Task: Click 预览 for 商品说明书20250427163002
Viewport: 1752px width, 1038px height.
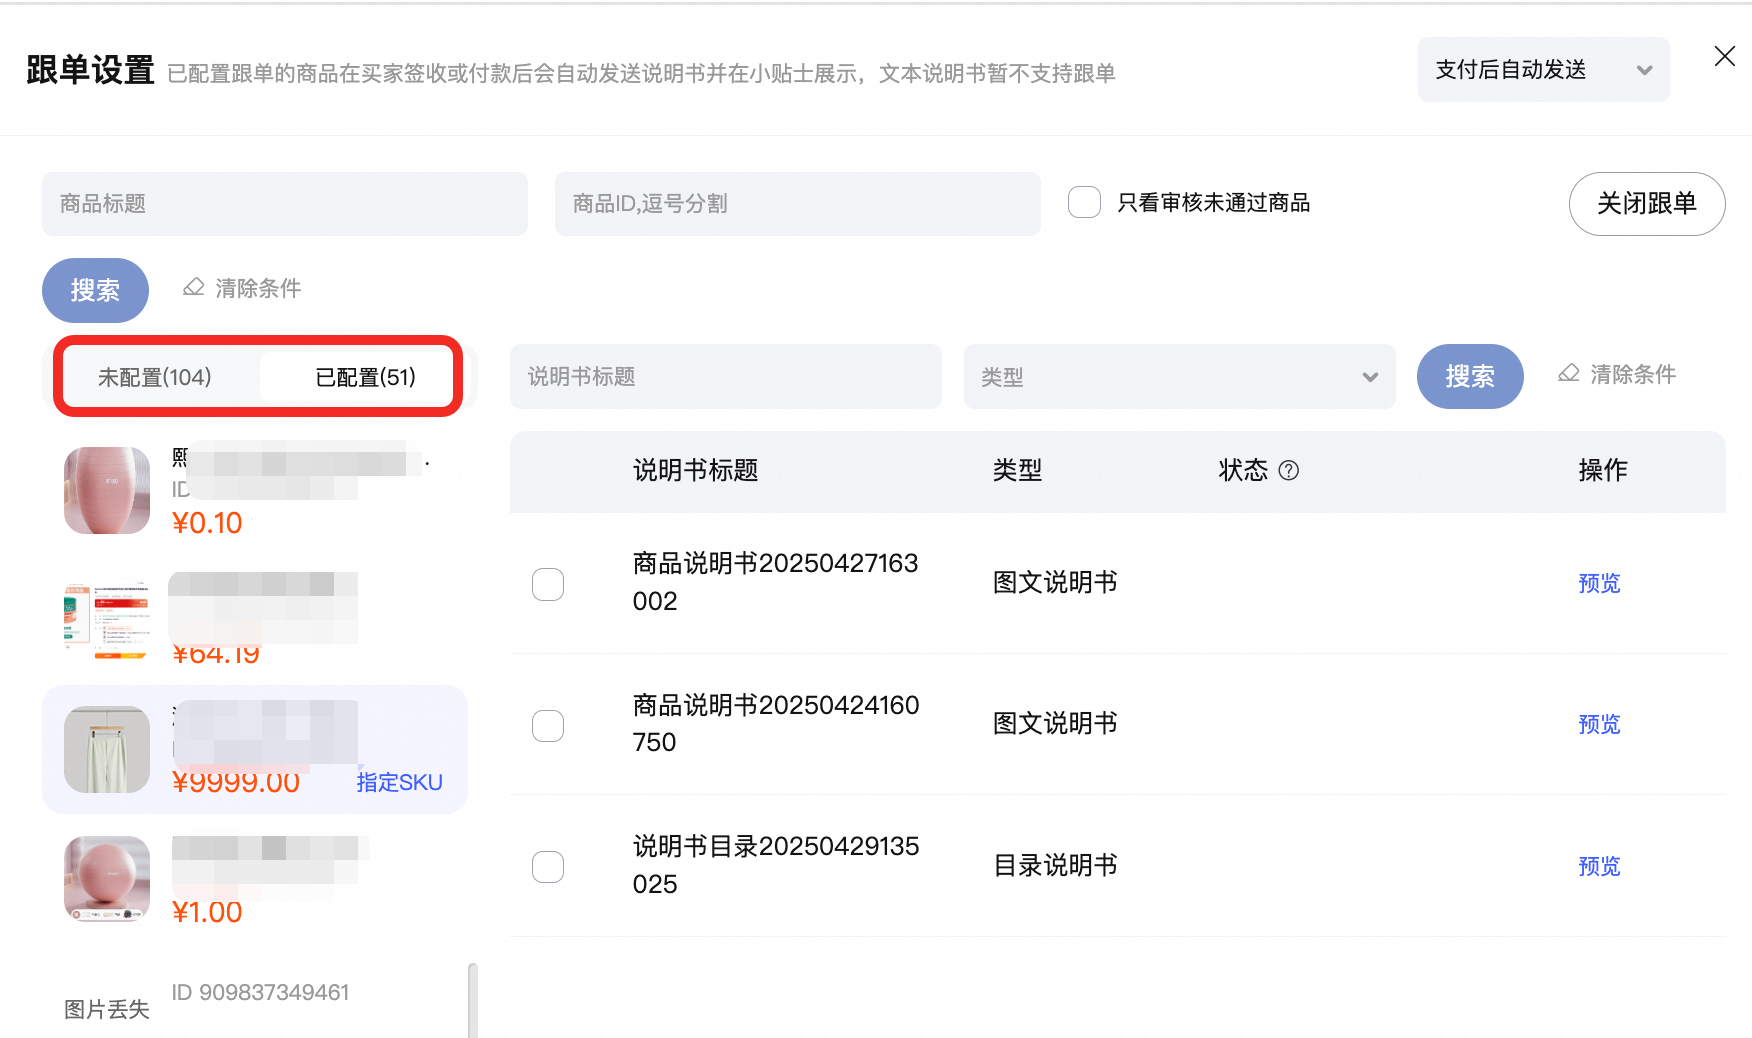Action: 1599,584
